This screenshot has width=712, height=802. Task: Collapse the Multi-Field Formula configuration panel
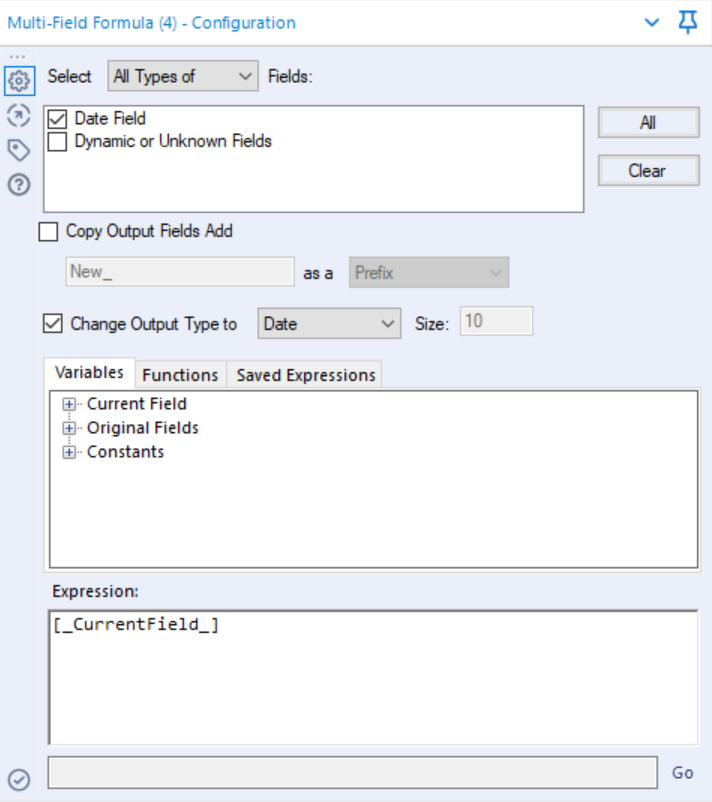tap(651, 19)
